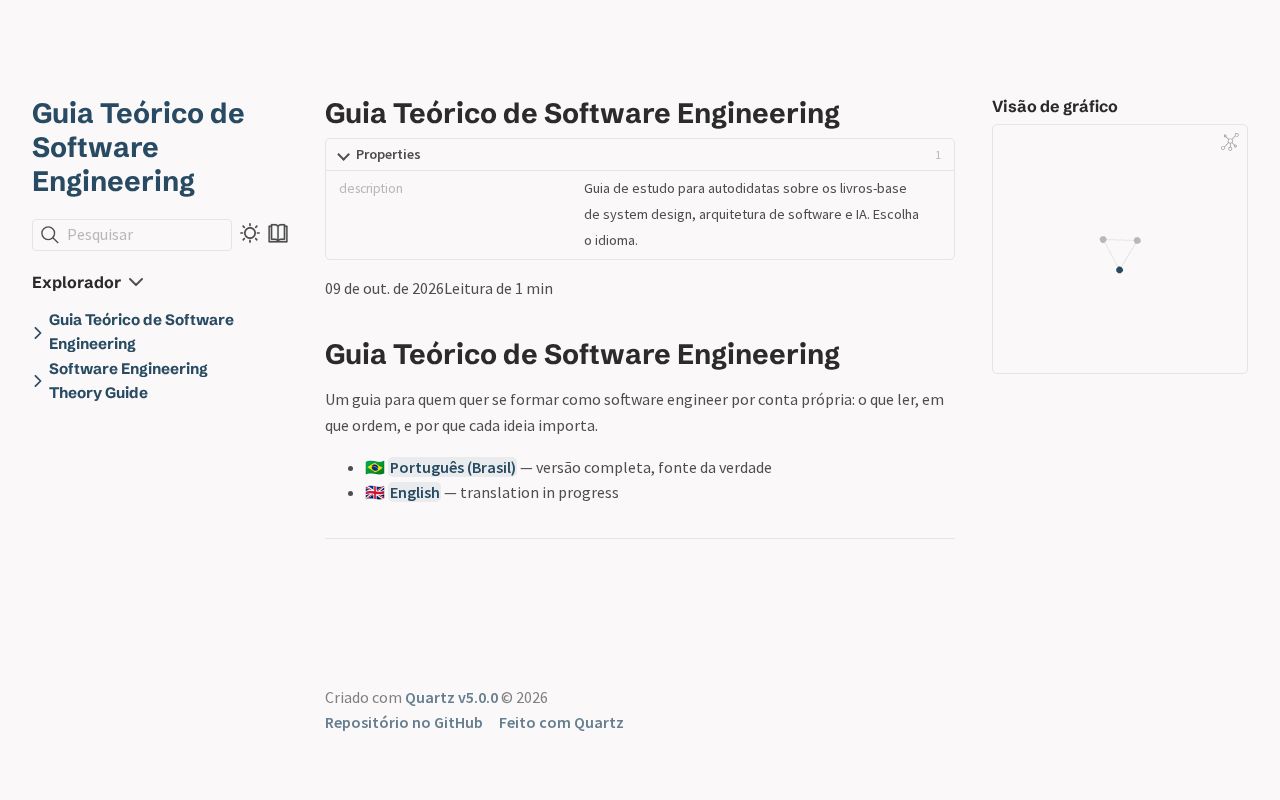Open Repositório no GitHub link
The width and height of the screenshot is (1280, 800).
(404, 723)
